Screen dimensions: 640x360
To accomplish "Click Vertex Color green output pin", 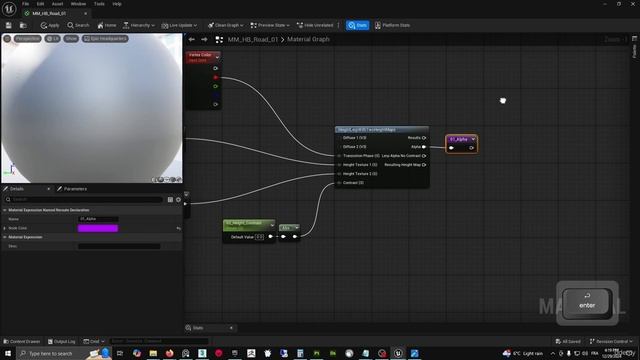I will tap(216, 86).
